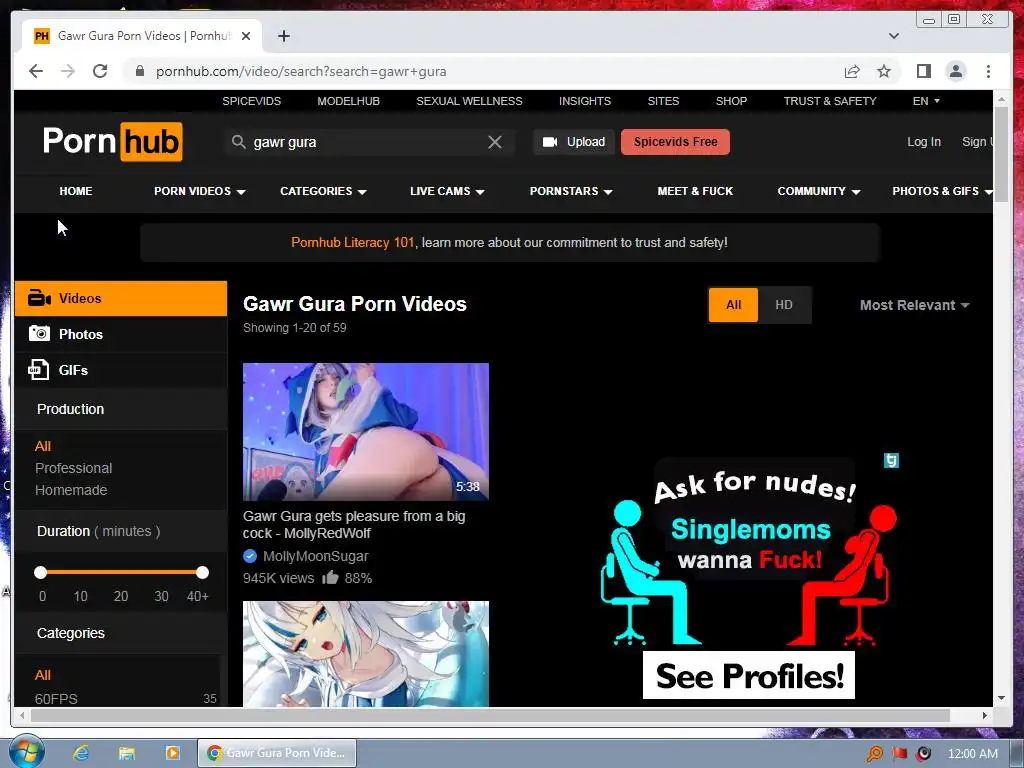
Task: Open a new tab with plus icon
Action: coord(283,36)
